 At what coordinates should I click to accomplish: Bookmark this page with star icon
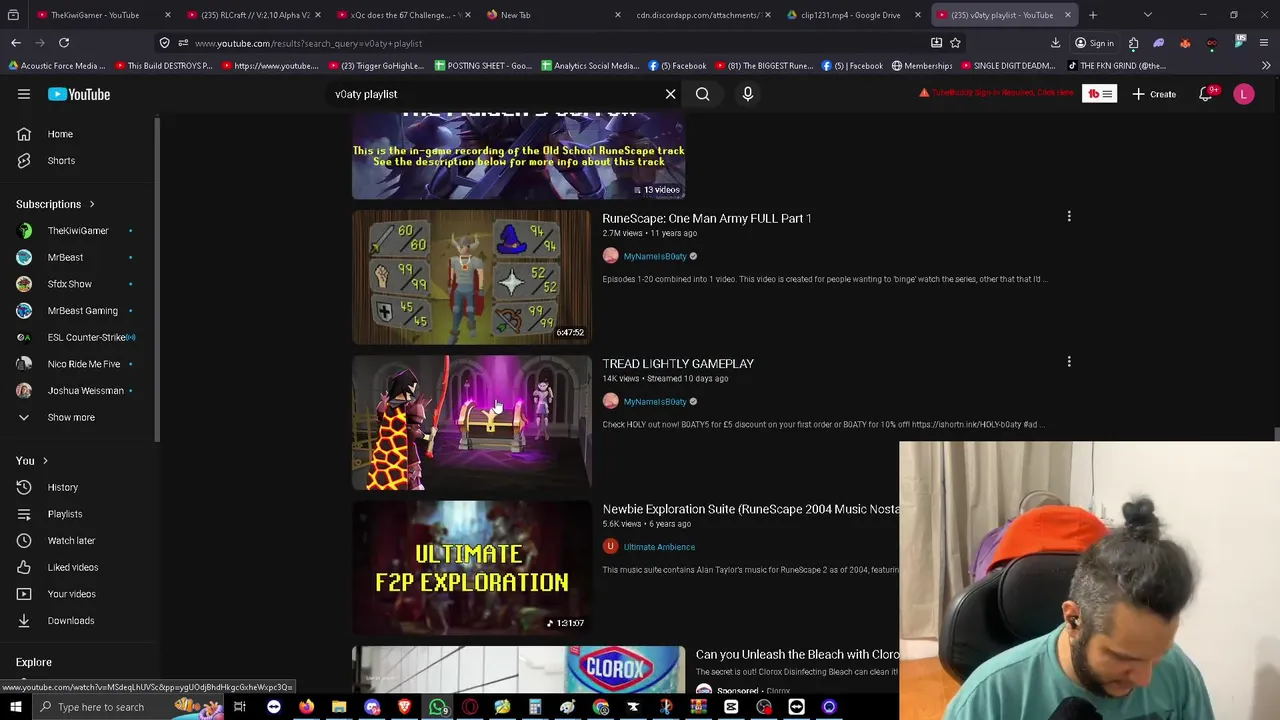click(x=955, y=43)
